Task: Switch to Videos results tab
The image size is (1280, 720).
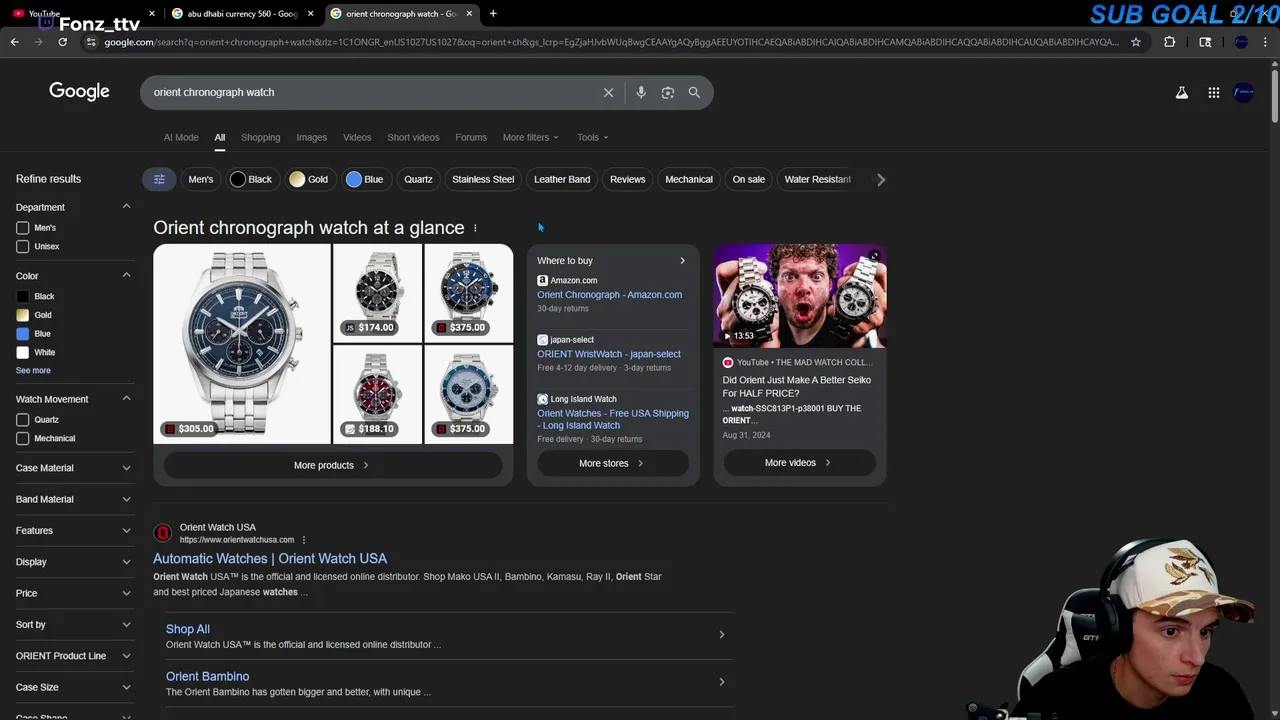Action: 357,137
